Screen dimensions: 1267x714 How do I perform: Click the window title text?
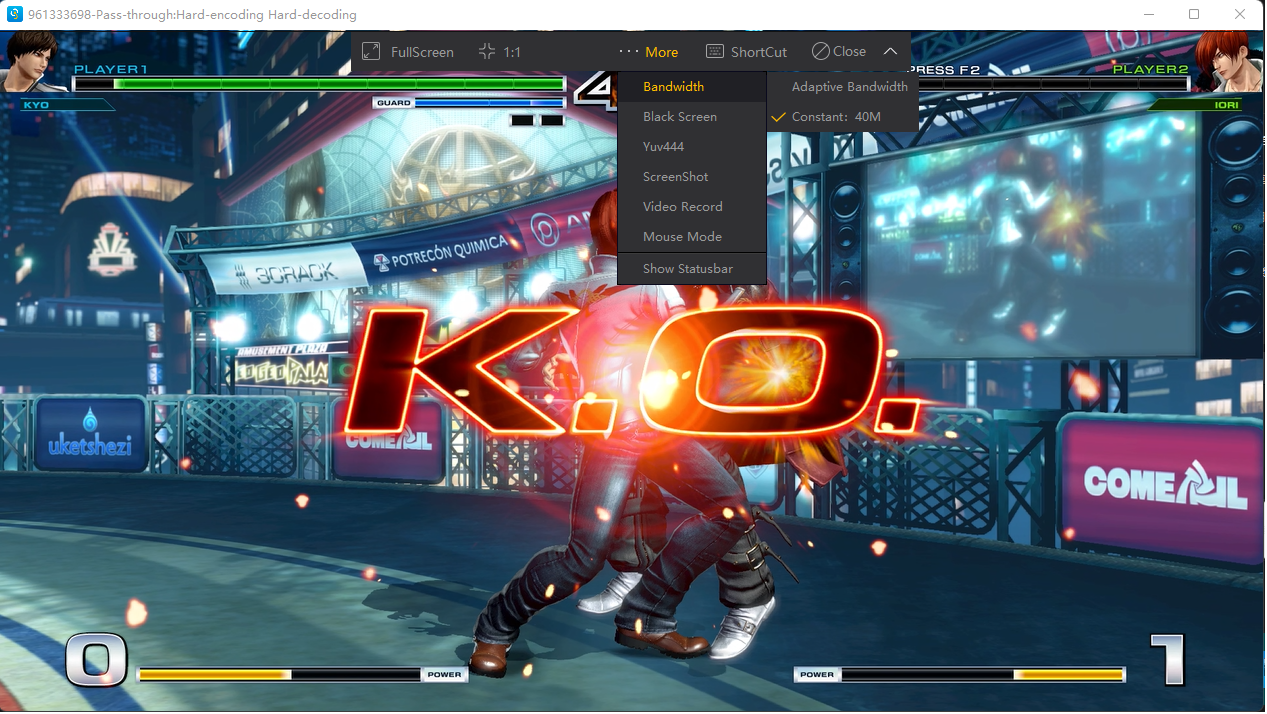(192, 15)
